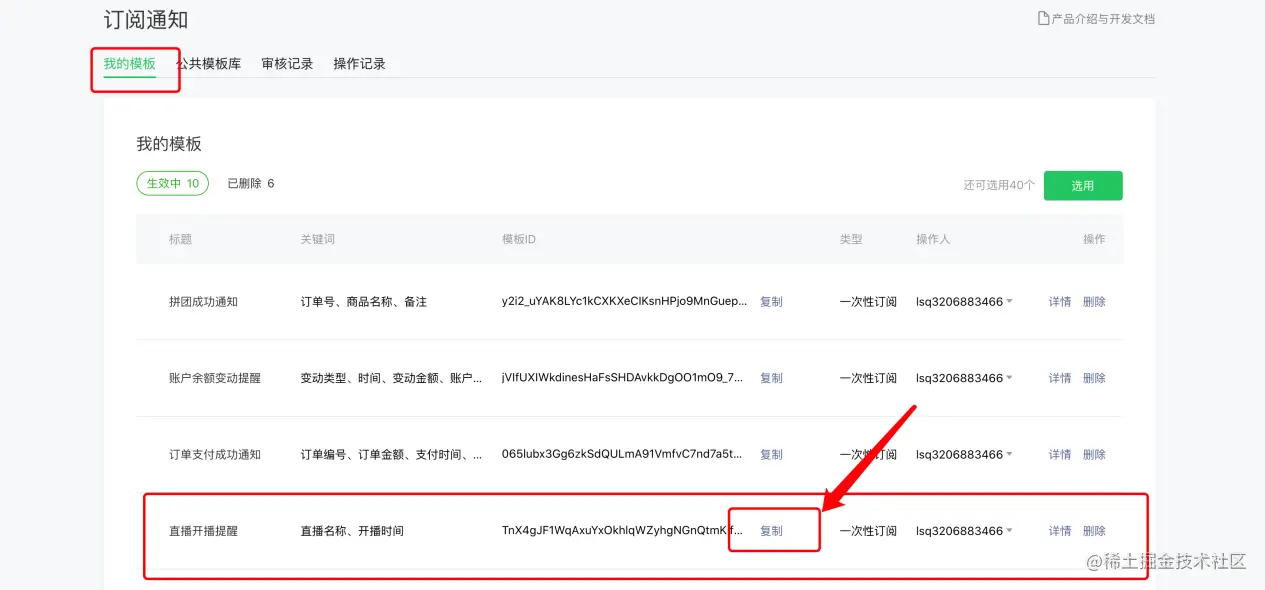
Task: Open the 我的模板 tab
Action: (x=130, y=64)
